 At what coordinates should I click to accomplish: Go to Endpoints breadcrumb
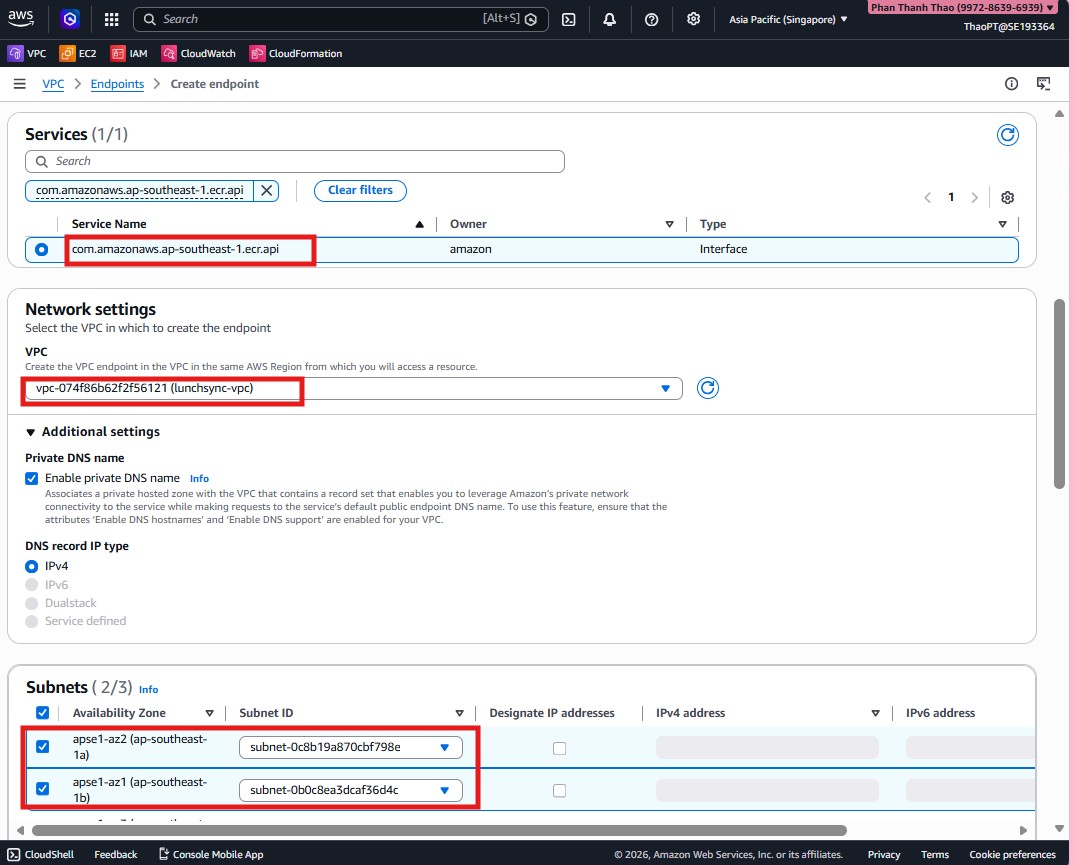117,84
